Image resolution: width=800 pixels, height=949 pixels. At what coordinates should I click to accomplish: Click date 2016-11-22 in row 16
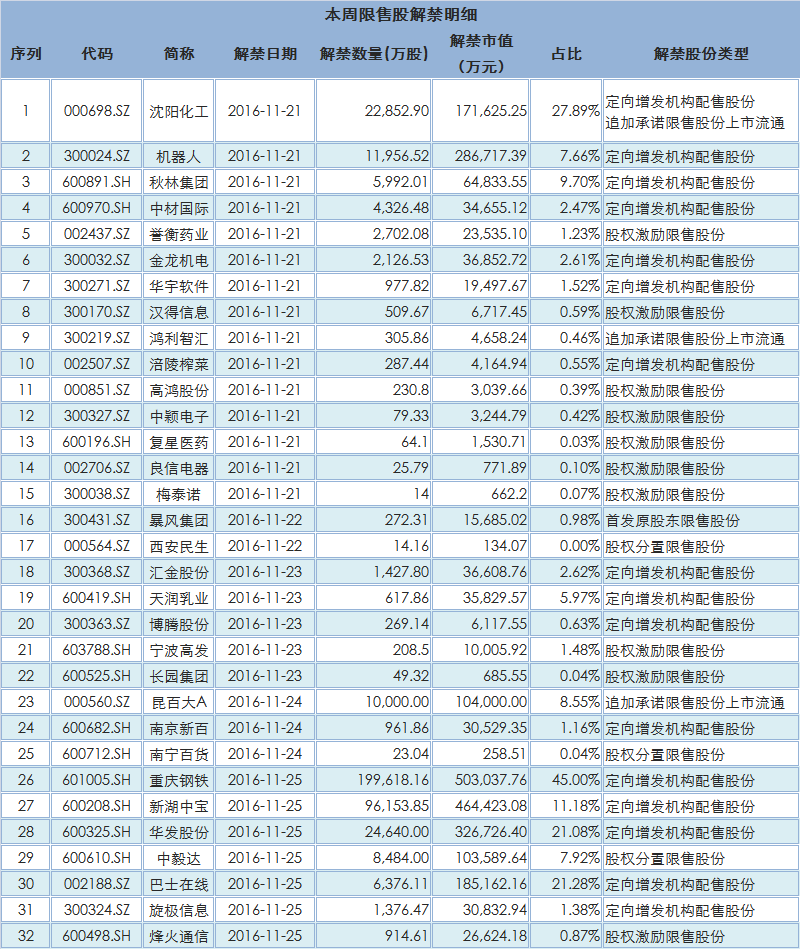pos(264,520)
